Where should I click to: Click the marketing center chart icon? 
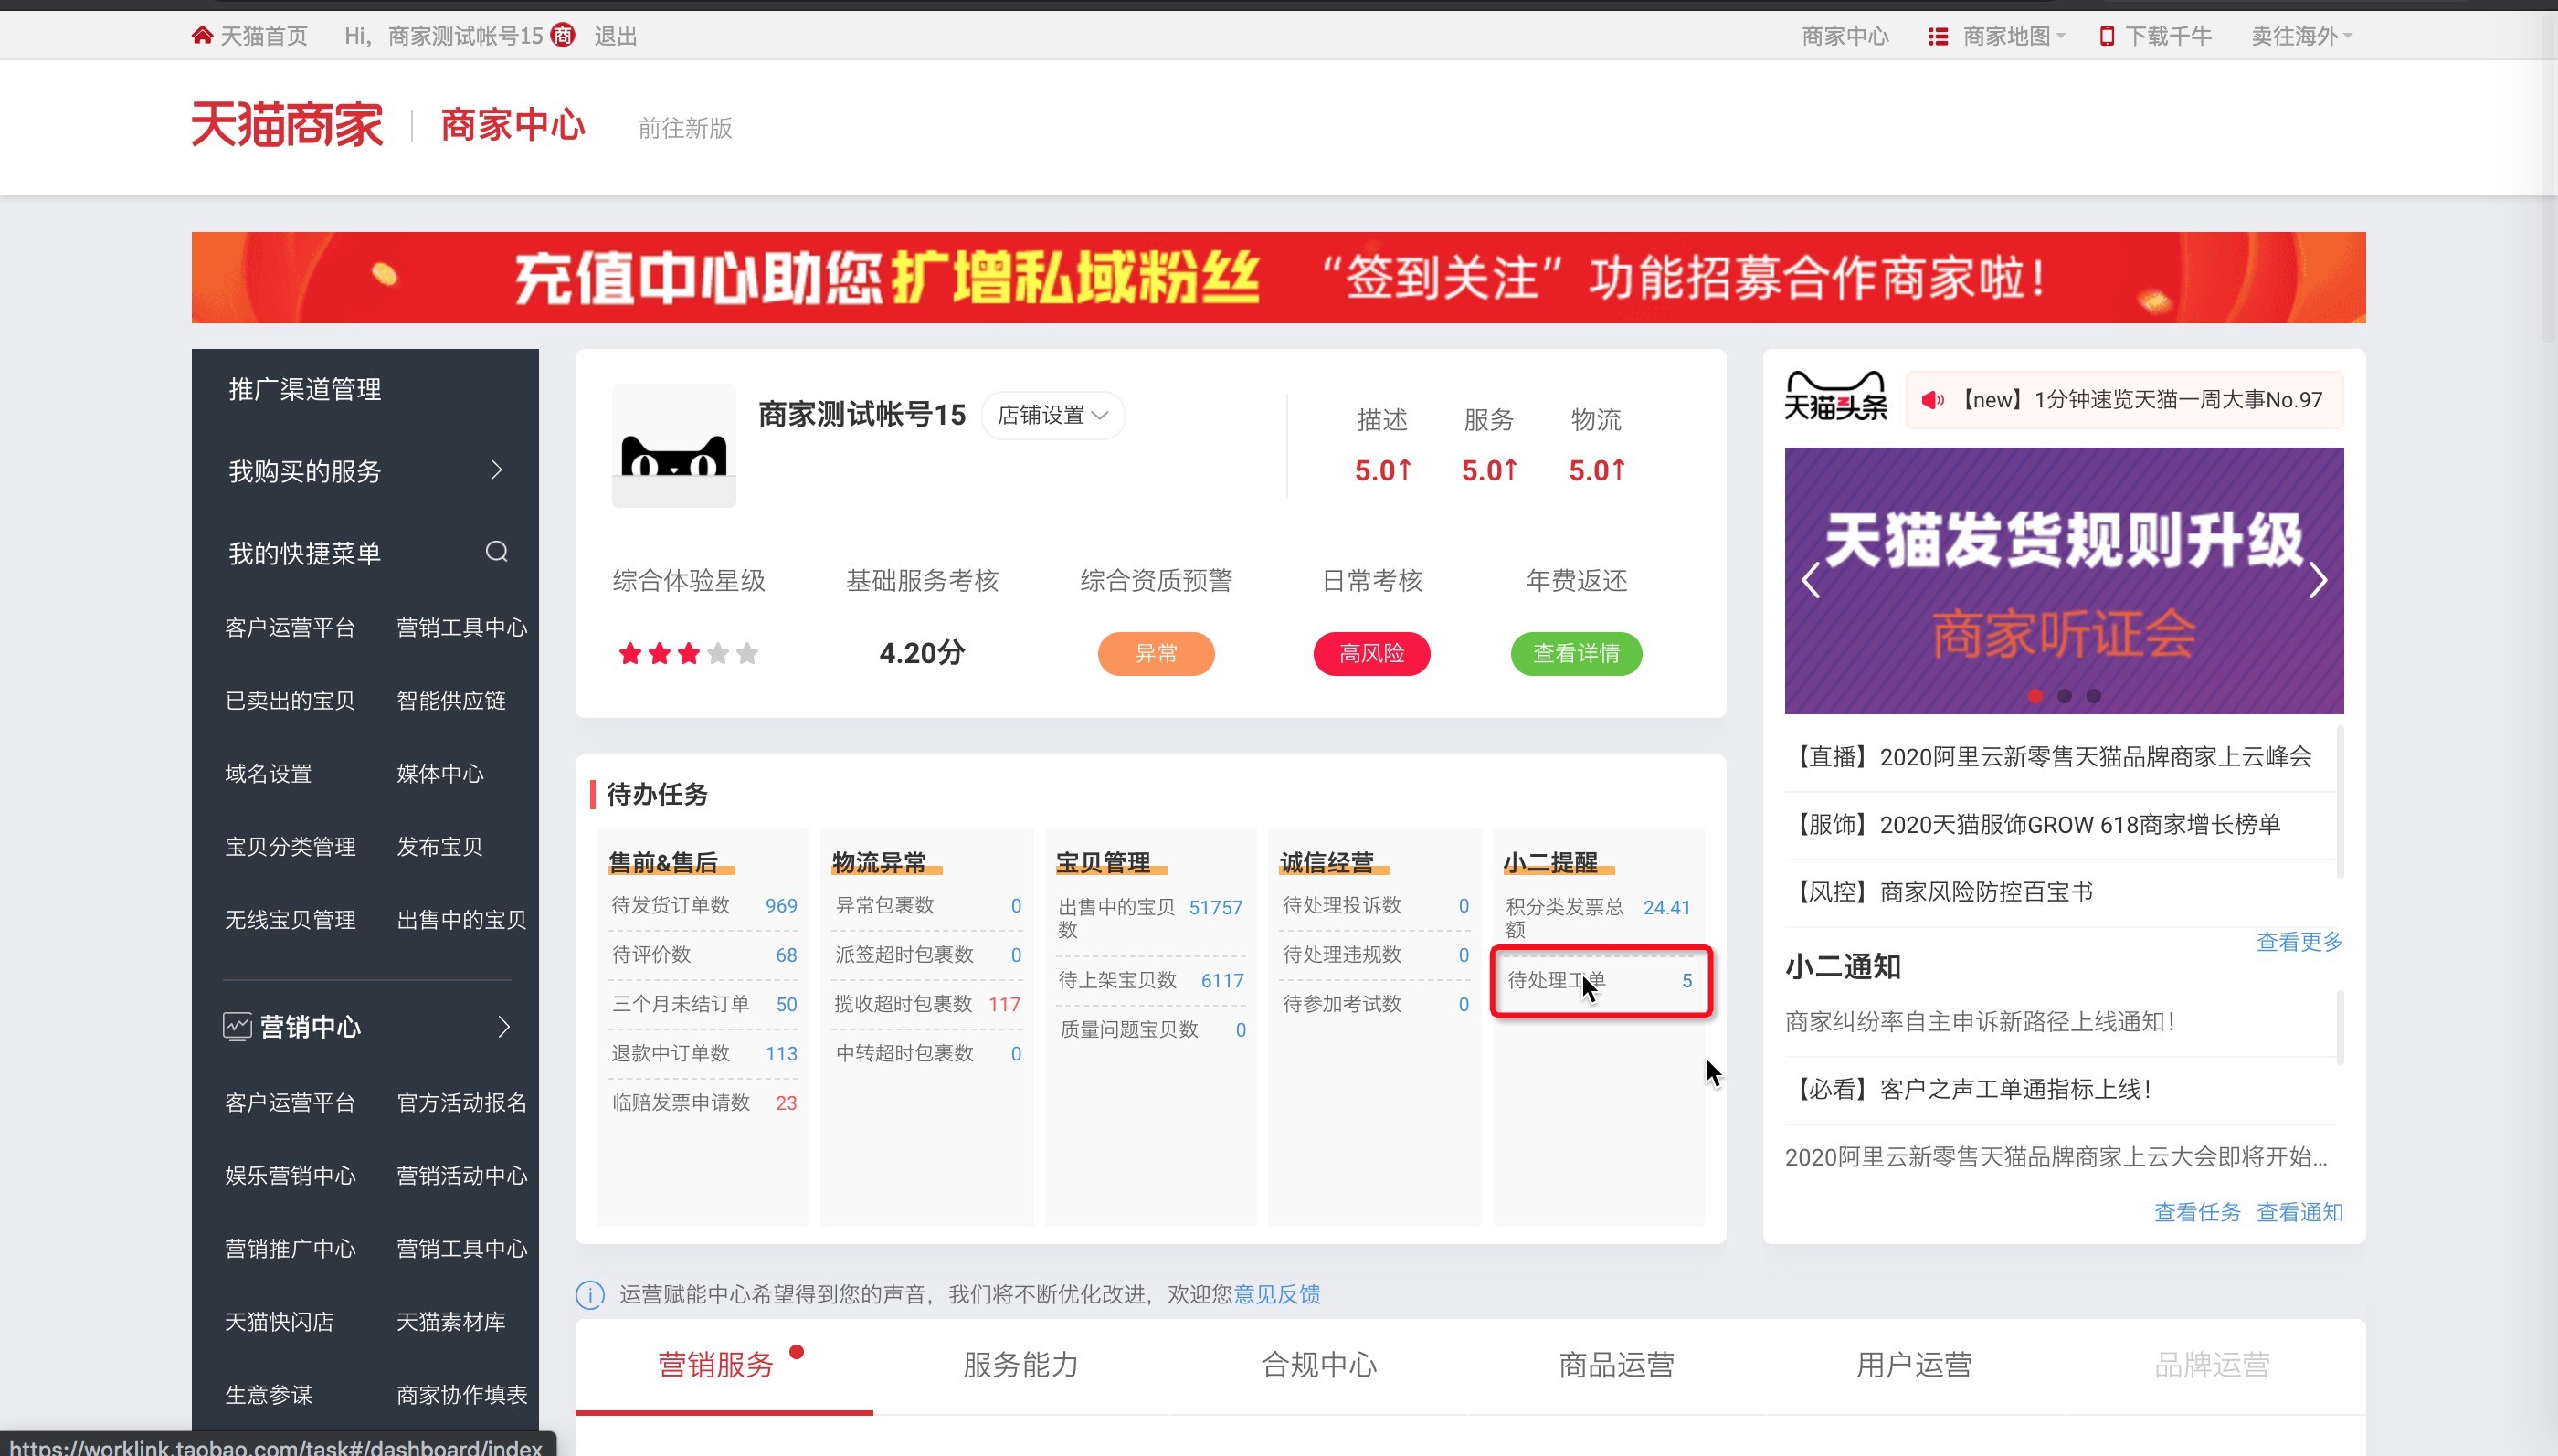[x=237, y=1027]
